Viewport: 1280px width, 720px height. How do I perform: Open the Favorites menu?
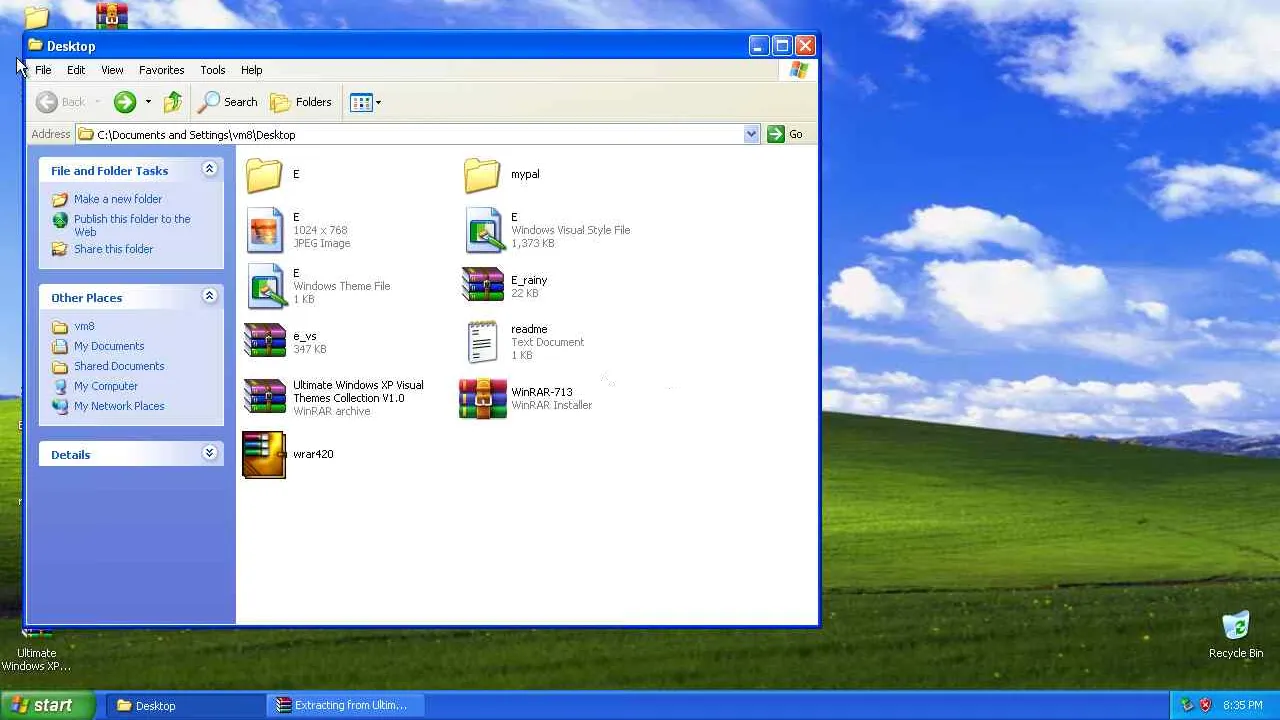(161, 70)
